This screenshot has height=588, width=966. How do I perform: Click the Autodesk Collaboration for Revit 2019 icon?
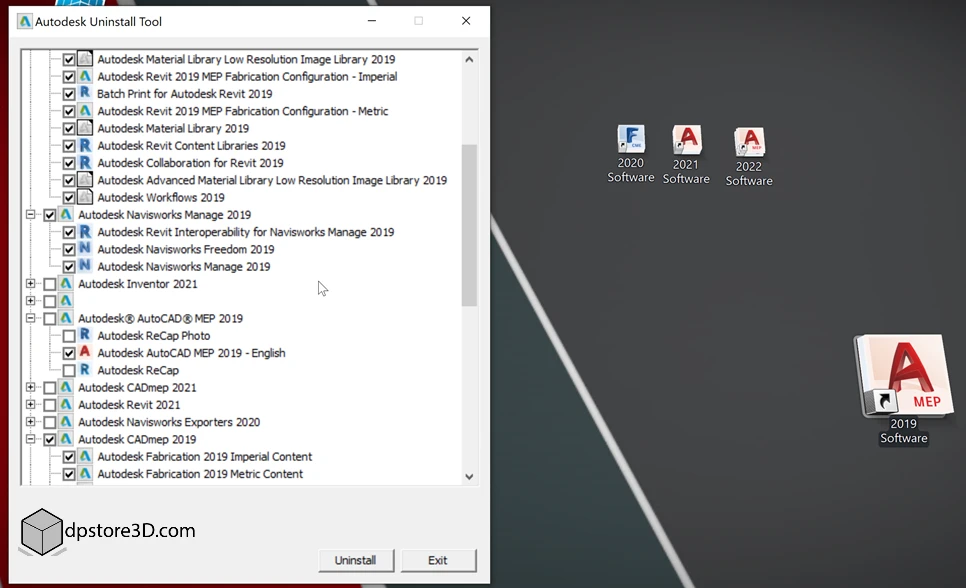(85, 163)
